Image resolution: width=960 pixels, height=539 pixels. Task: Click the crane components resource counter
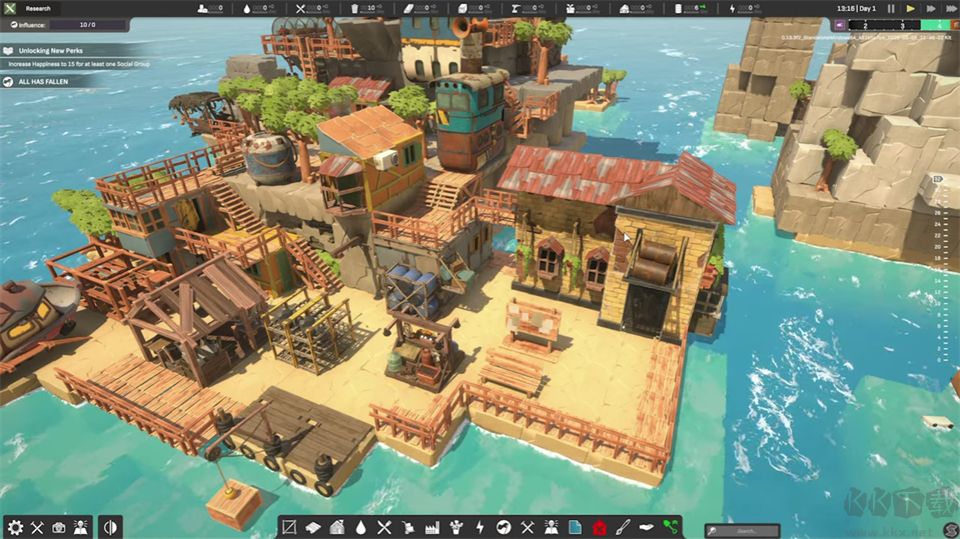click(x=527, y=9)
